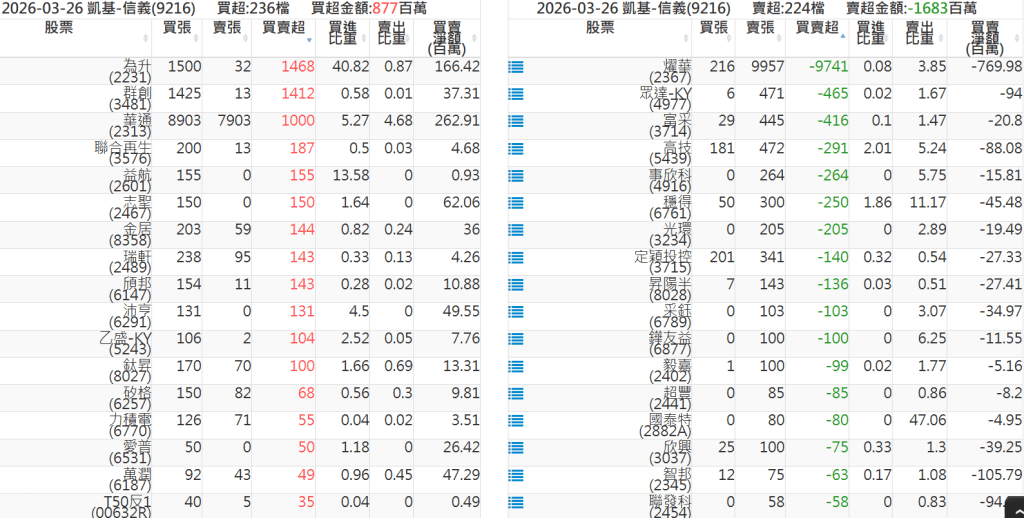
Task: Click the list icon next to 欣興 (3037)
Action: [516, 446]
